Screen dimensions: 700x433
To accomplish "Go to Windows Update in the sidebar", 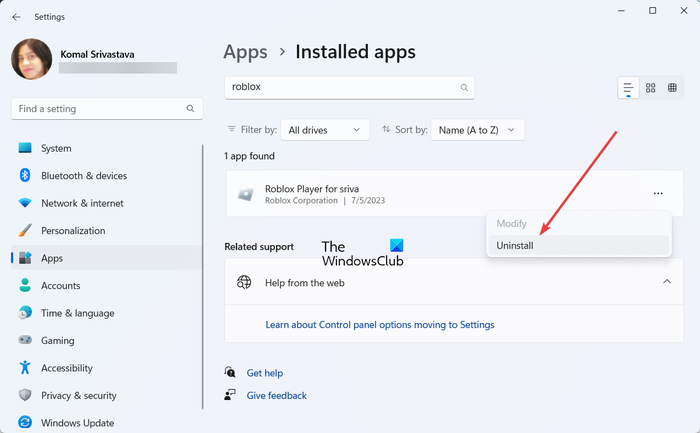I will click(x=77, y=423).
